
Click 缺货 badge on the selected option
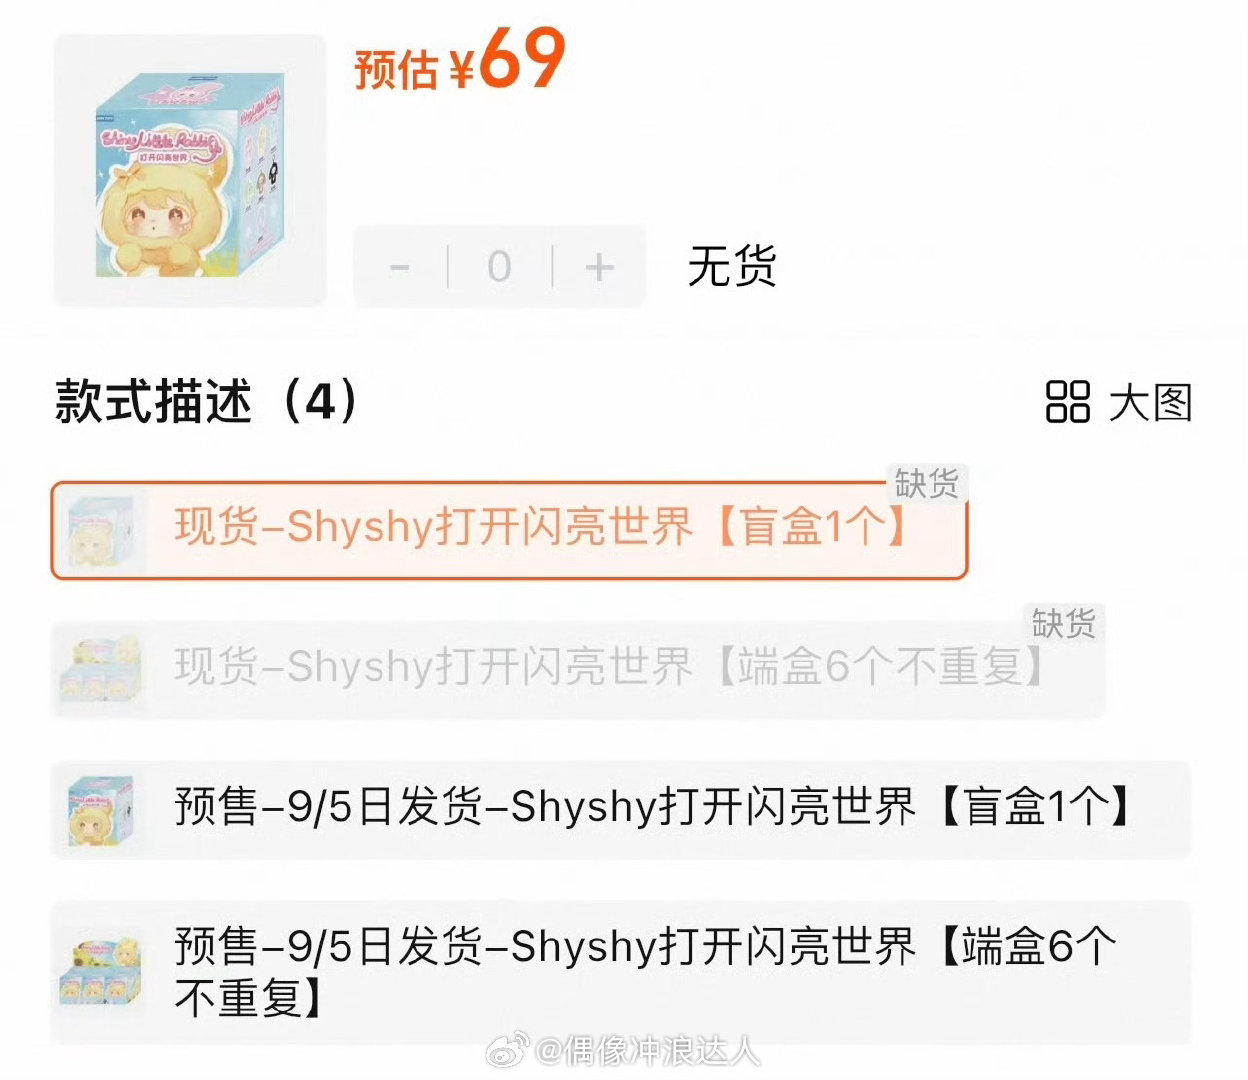[x=926, y=484]
